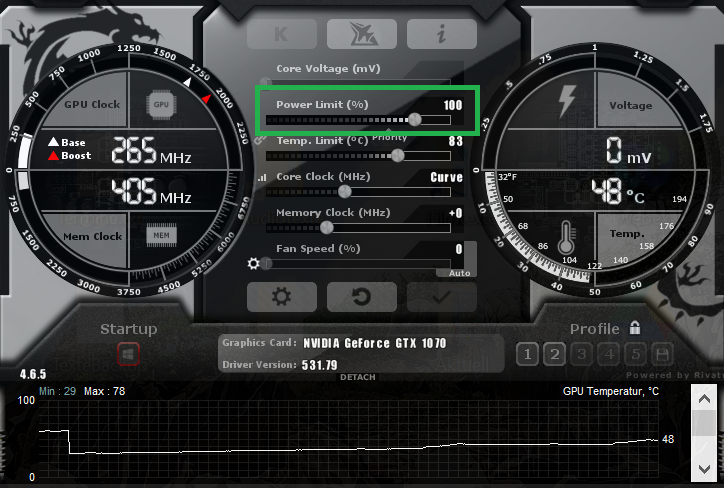Click the Max : 78 graph label
Viewport: 724px width, 488px height.
coord(104,392)
